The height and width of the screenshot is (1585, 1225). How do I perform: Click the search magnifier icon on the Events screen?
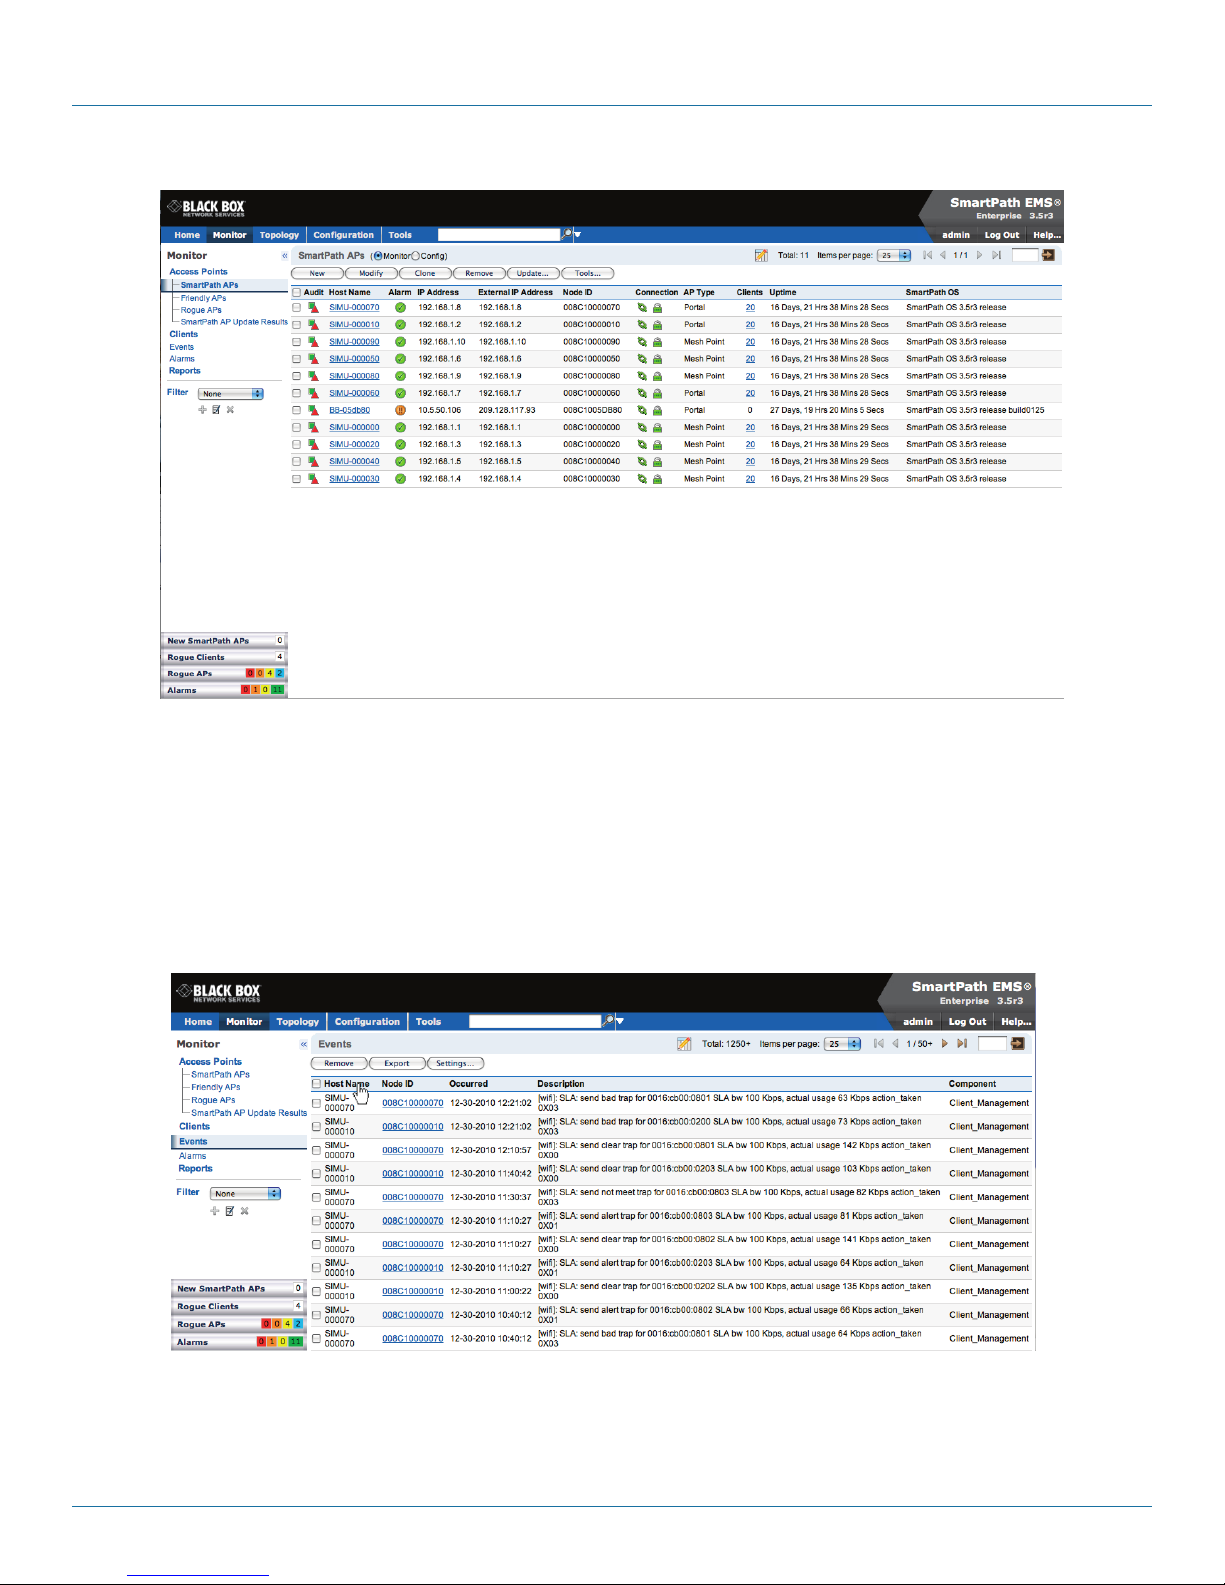click(x=608, y=1021)
